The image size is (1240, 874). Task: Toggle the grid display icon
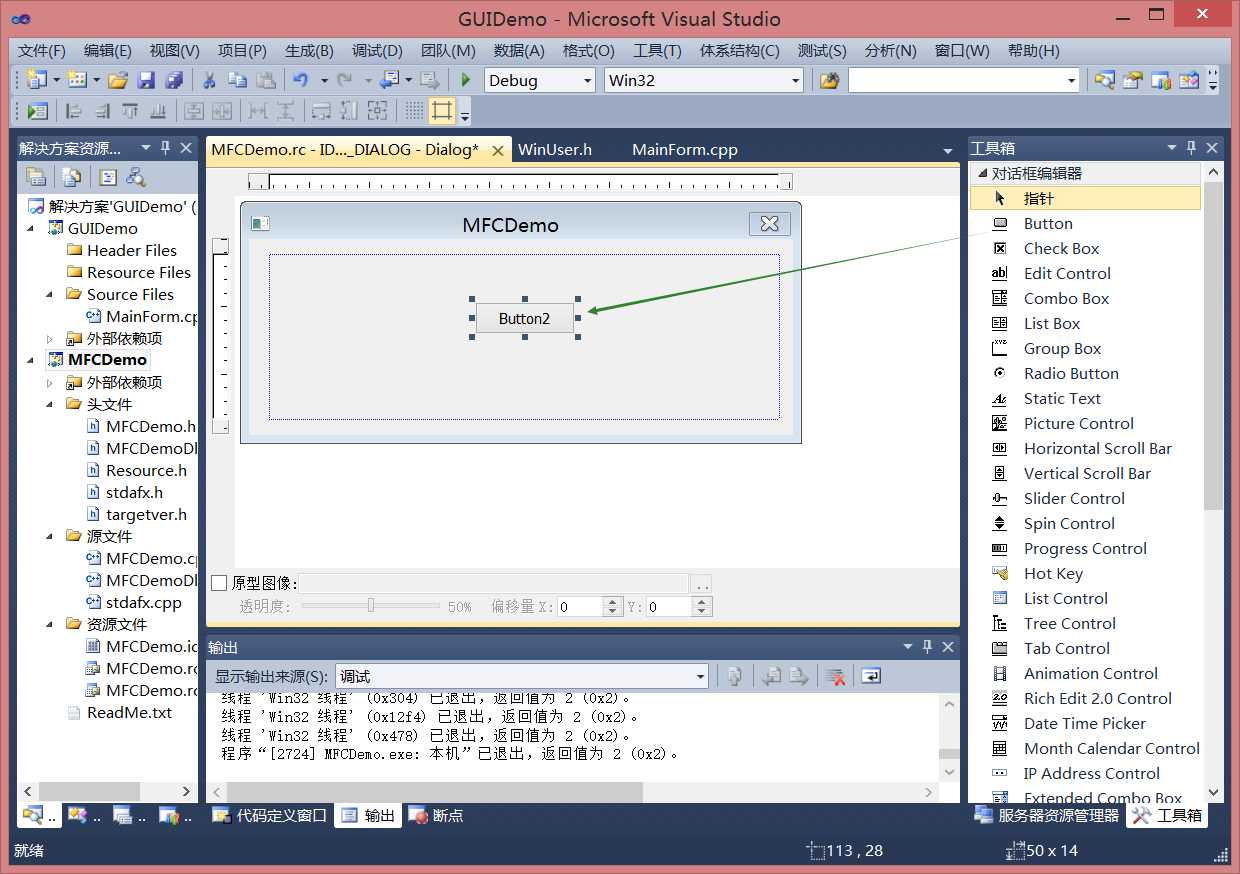pos(414,111)
